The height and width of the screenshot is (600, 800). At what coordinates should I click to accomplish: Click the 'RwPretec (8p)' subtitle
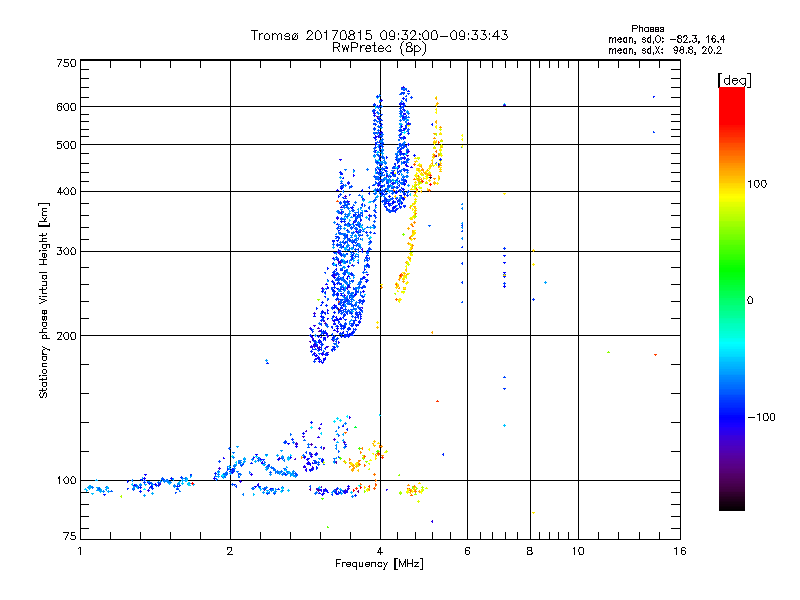[379, 48]
